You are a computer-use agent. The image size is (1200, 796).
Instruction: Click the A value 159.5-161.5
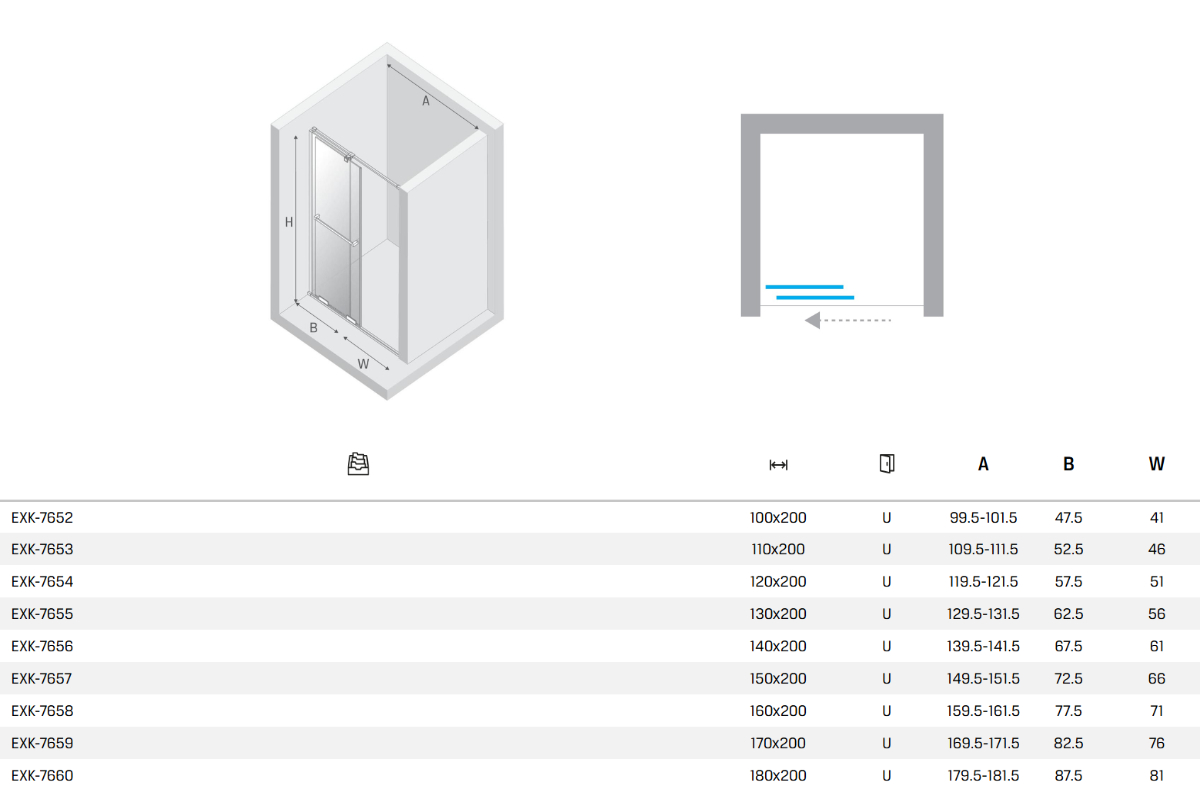click(x=984, y=711)
